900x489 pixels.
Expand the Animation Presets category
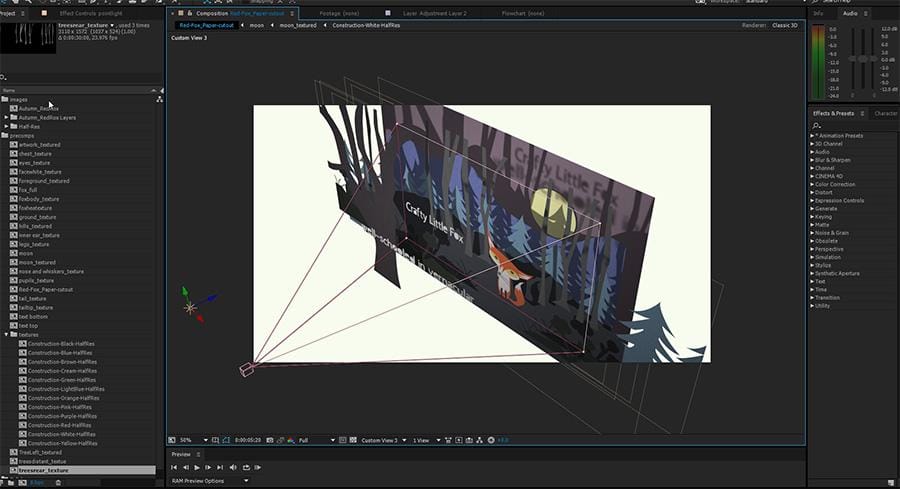[x=812, y=135]
